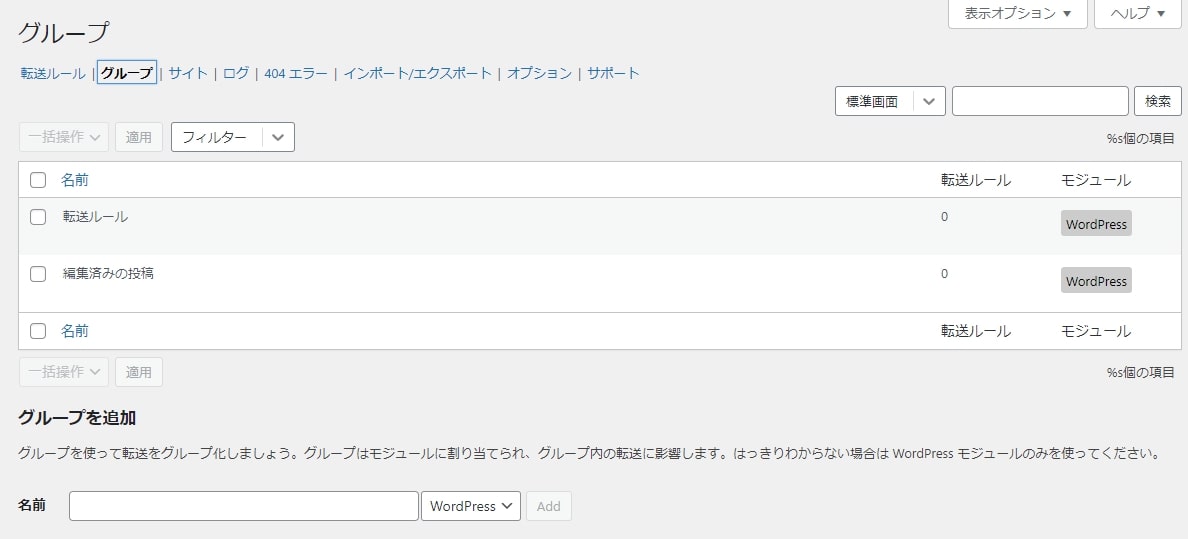This screenshot has width=1188, height=539.
Task: Open the top 一括操作 bulk actions dropdown
Action: [64, 137]
